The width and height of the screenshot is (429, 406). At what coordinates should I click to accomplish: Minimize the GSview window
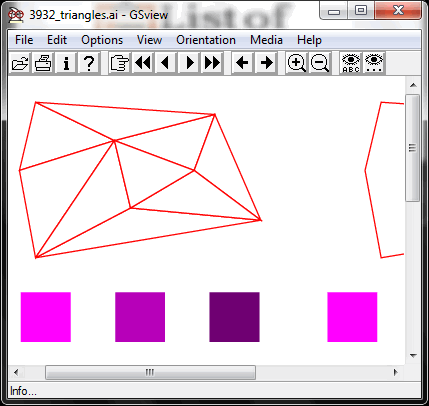pos(334,11)
